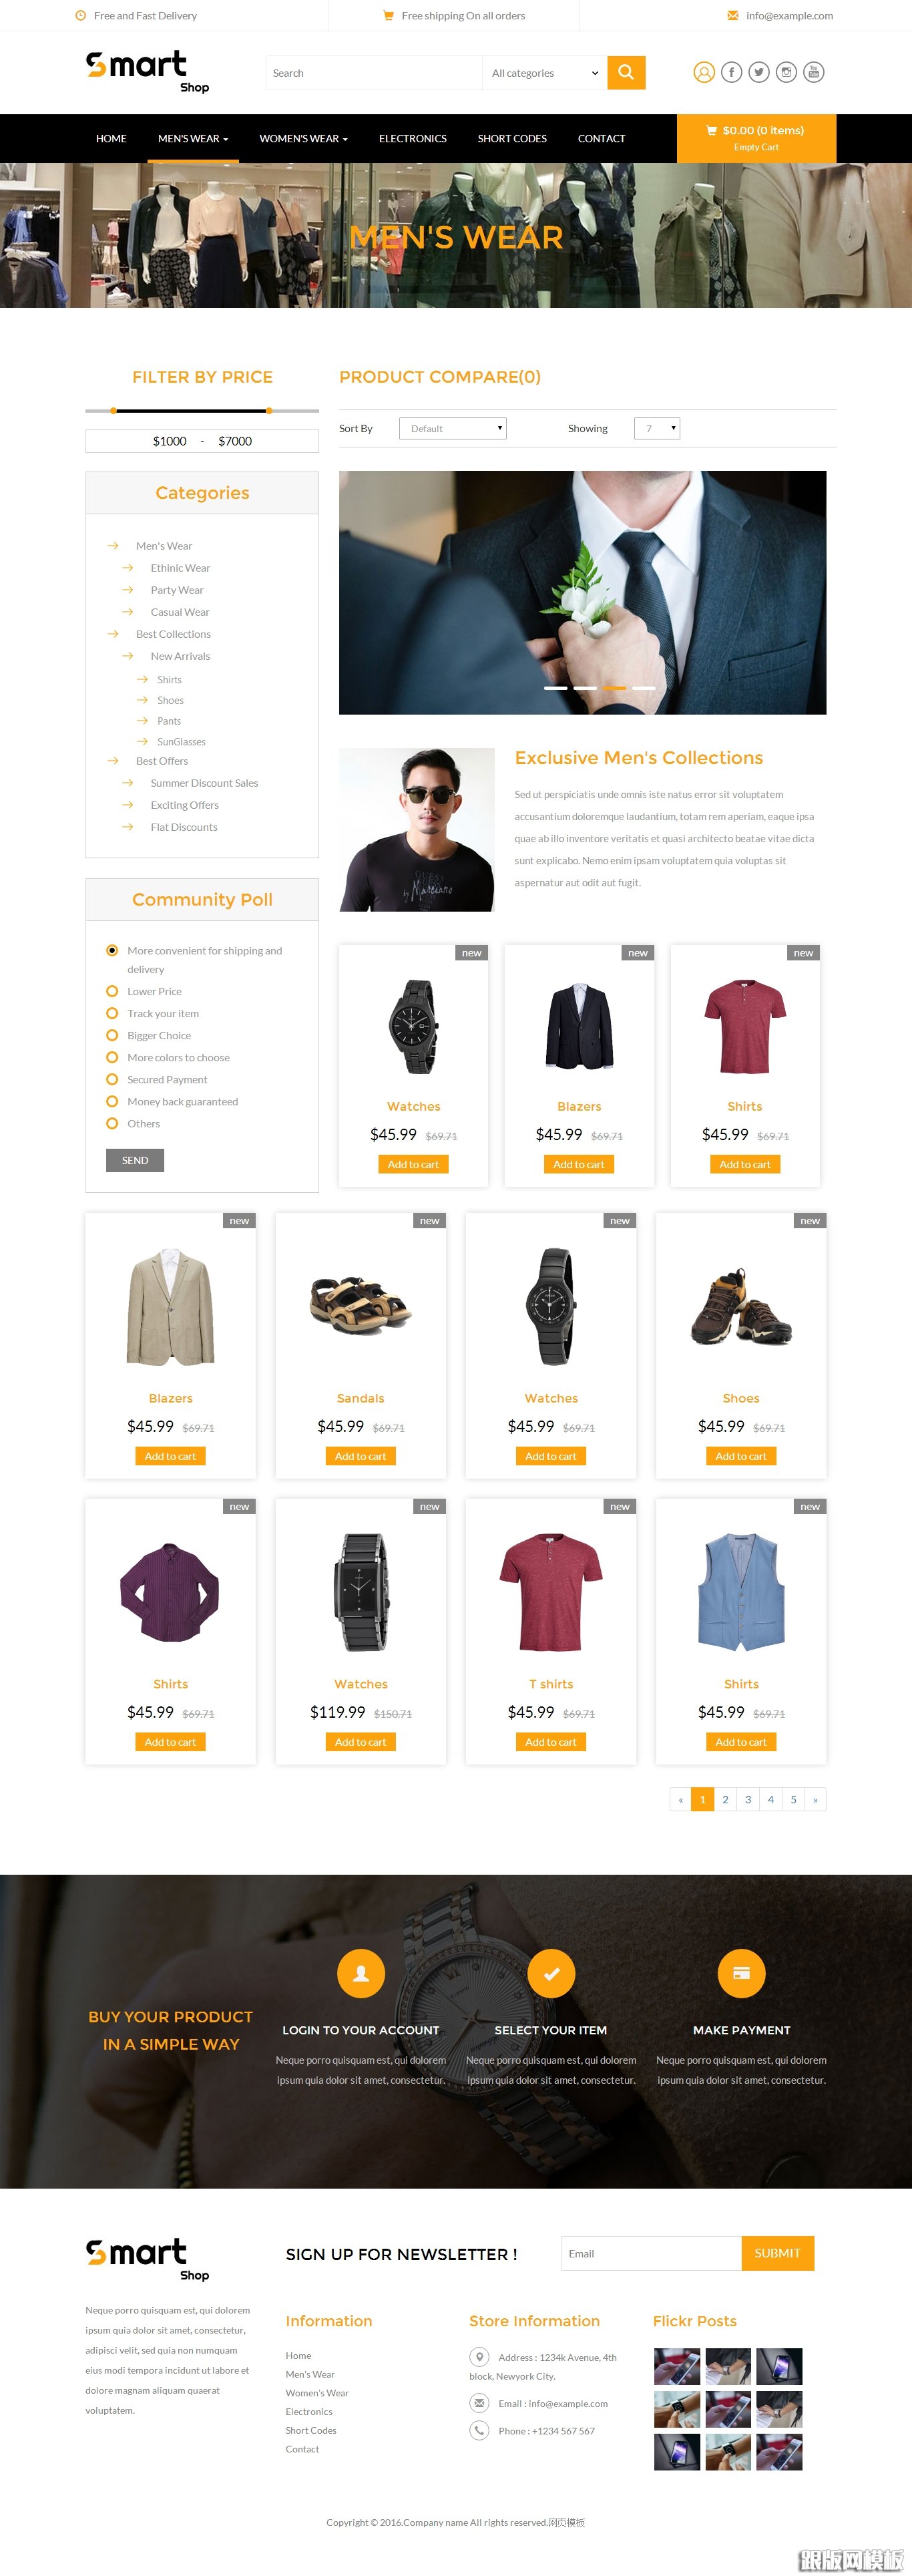Viewport: 912px width, 2576px height.
Task: Expand the Sort By Default dropdown
Action: (453, 428)
